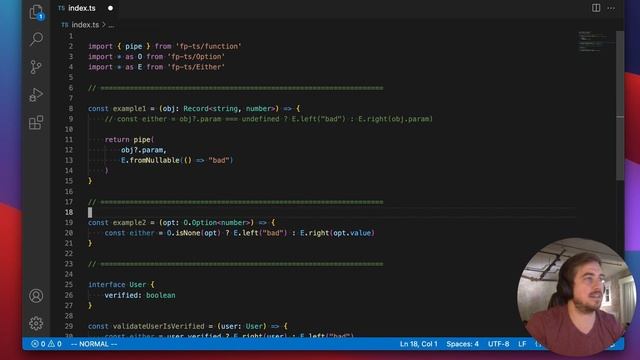This screenshot has width=640, height=360.
Task: Open the Explorer view in activity bar
Action: (x=36, y=12)
